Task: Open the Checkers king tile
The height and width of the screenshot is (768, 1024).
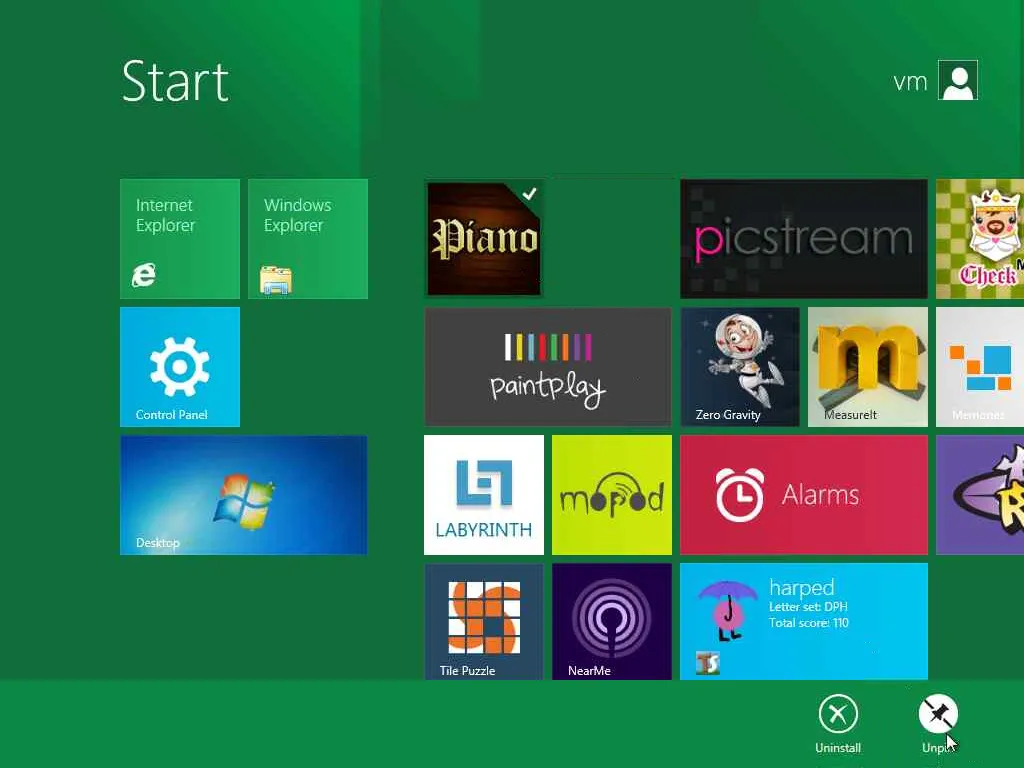Action: pyautogui.click(x=980, y=238)
